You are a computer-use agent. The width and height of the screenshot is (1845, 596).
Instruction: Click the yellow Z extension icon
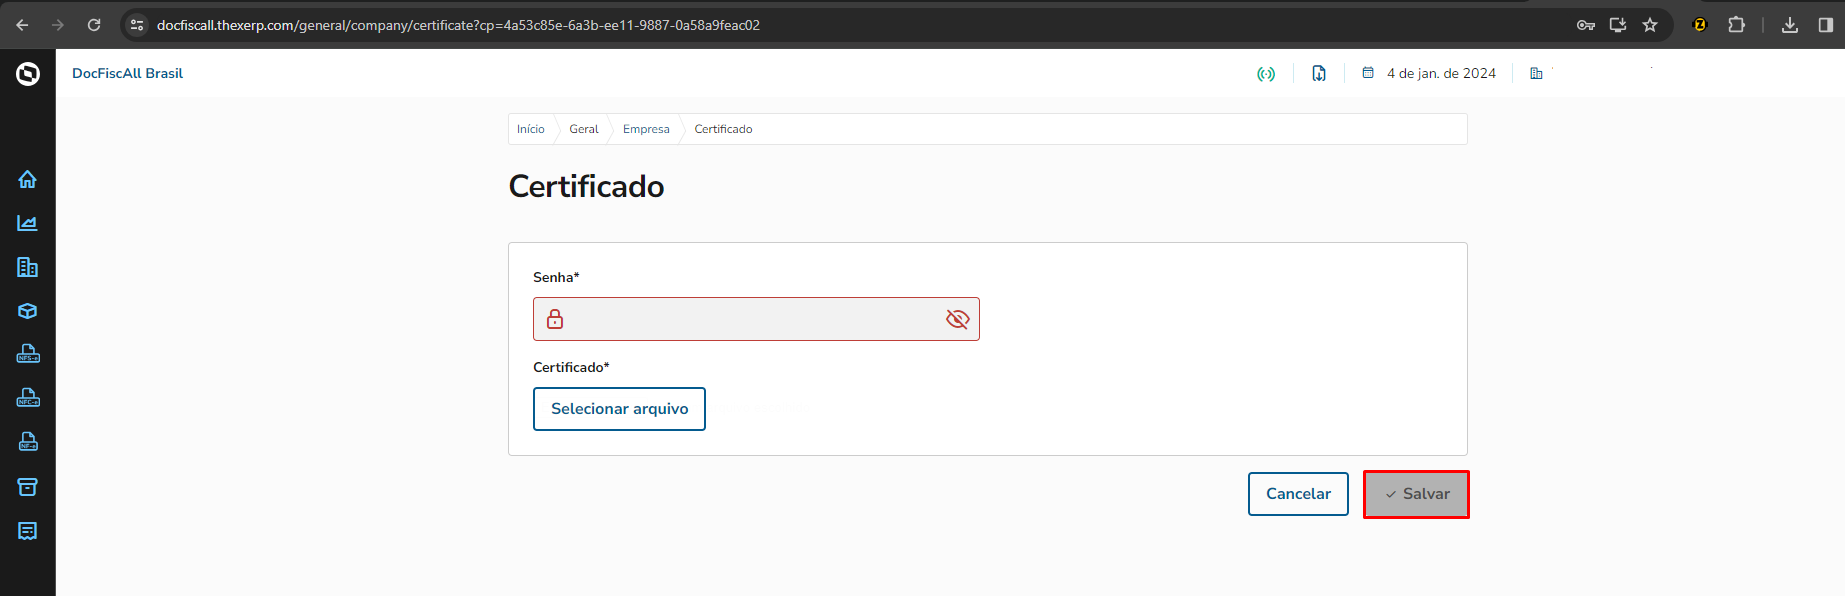coord(1699,25)
